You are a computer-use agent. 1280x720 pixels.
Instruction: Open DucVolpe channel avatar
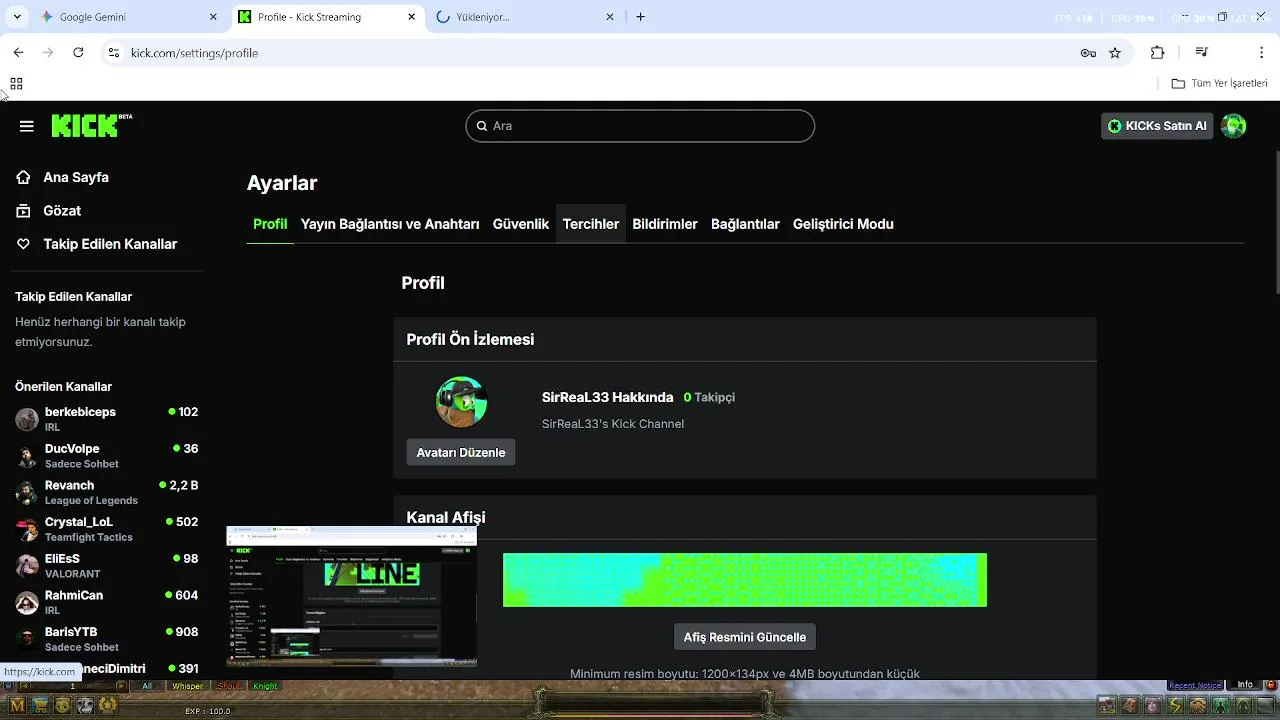click(x=27, y=456)
